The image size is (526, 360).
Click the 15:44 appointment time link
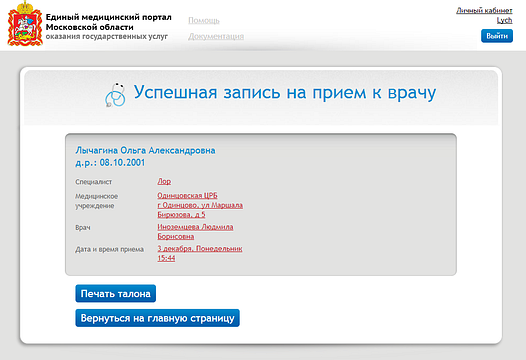[166, 258]
